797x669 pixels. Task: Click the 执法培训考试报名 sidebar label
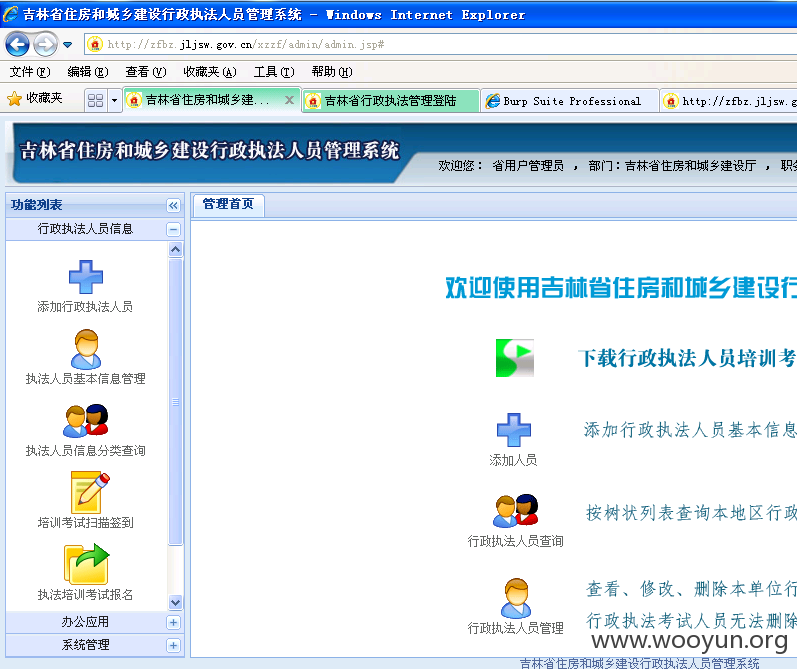coord(85,595)
